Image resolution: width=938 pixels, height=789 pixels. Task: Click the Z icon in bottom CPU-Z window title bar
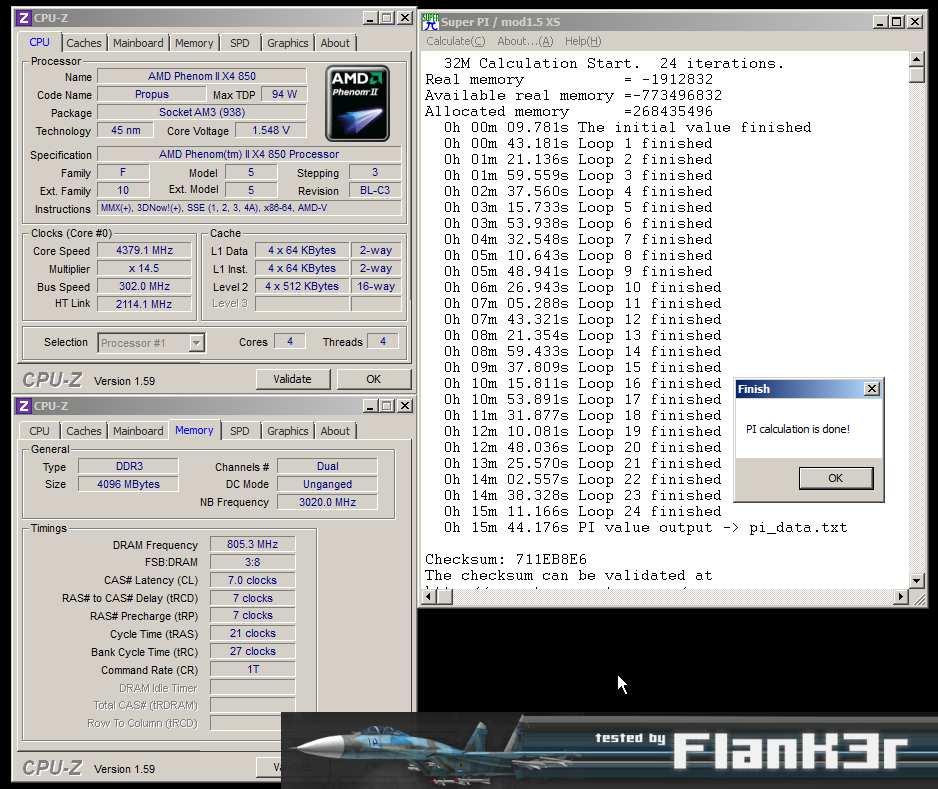point(24,406)
